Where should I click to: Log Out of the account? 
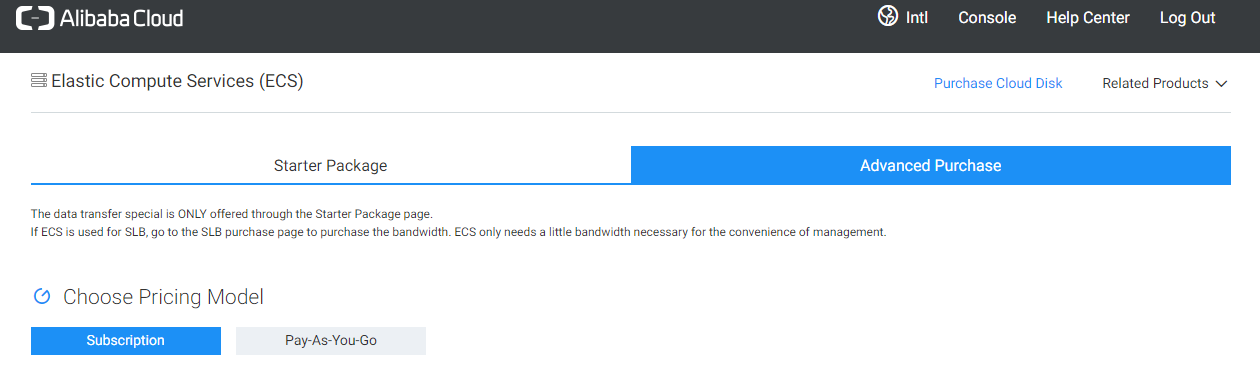point(1188,18)
